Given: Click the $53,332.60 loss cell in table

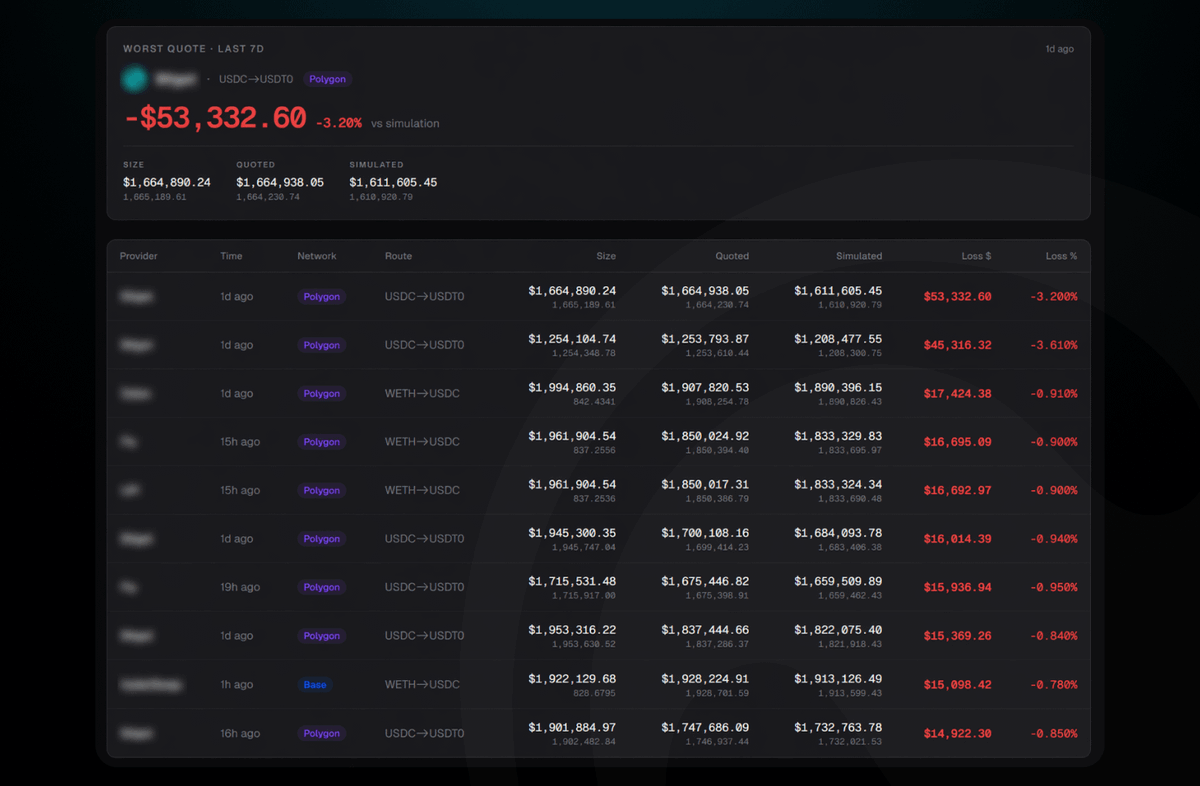Looking at the screenshot, I should click(958, 297).
